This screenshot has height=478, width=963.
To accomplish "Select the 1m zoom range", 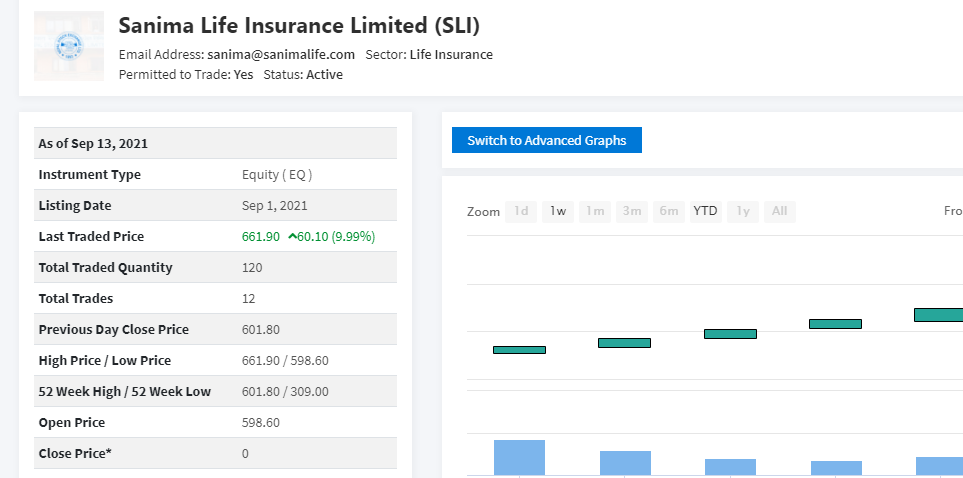I will tap(595, 211).
